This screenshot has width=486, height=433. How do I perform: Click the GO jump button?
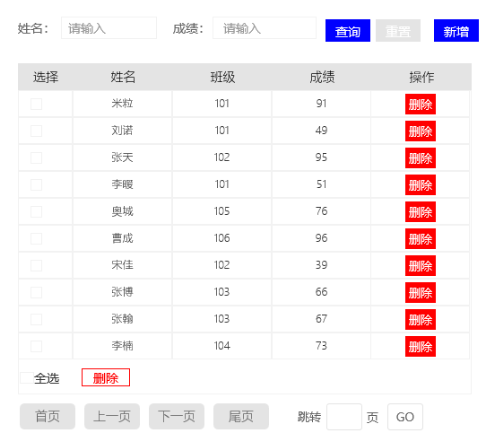pos(405,417)
